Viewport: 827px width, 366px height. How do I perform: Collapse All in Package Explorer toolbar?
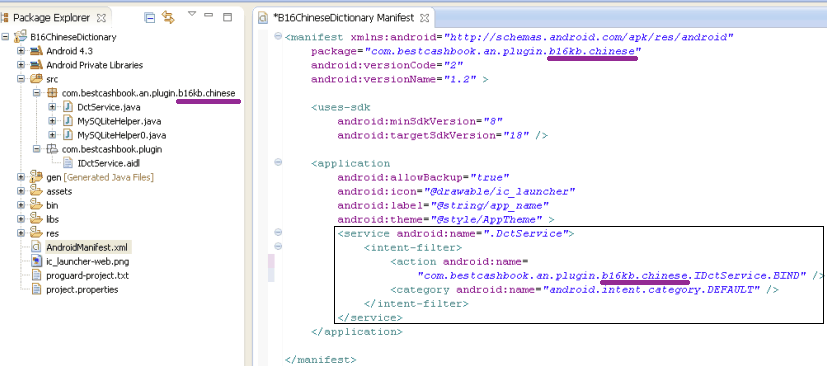pos(150,17)
